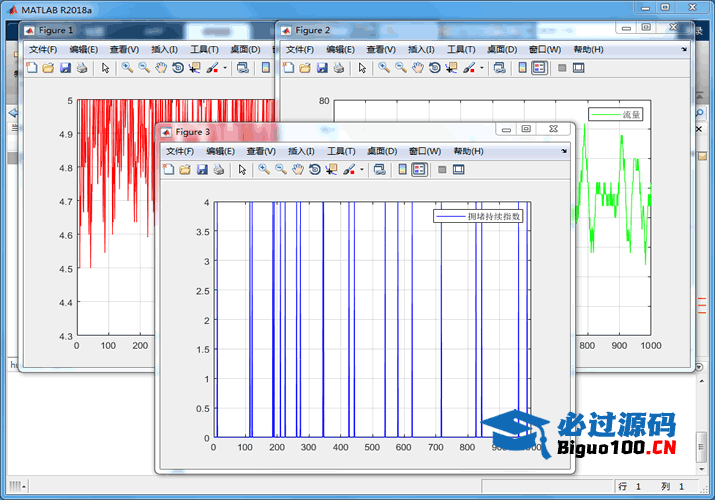Viewport: 715px width, 500px height.
Task: Click the MATLAB editor vertical scrollbar thumb
Action: click(x=702, y=447)
